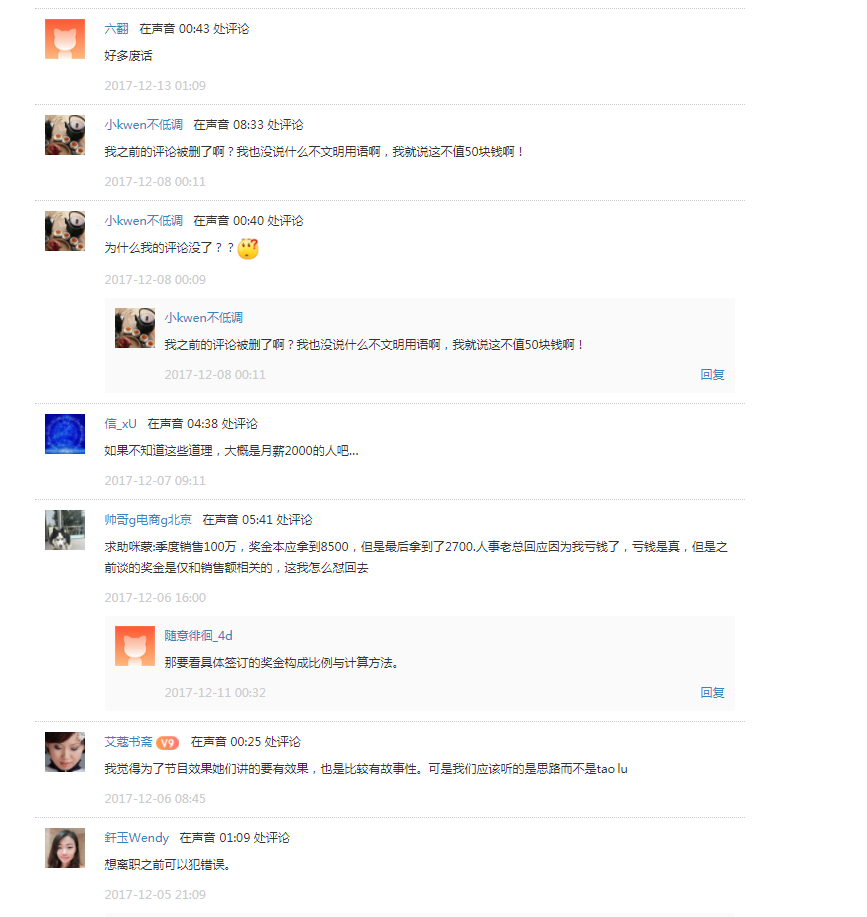Open 信_xU's username link
The width and height of the screenshot is (867, 917).
120,423
